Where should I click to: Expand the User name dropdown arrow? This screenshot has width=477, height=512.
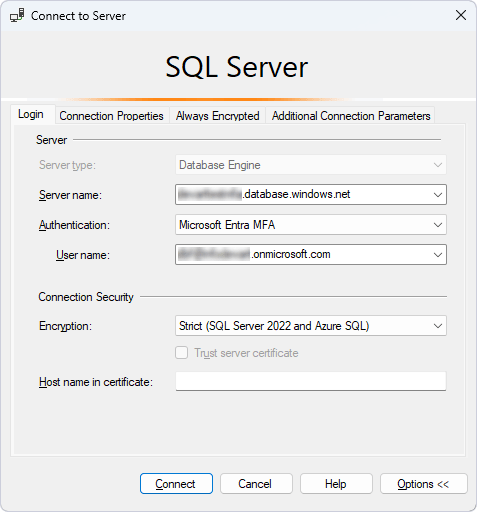click(x=438, y=255)
